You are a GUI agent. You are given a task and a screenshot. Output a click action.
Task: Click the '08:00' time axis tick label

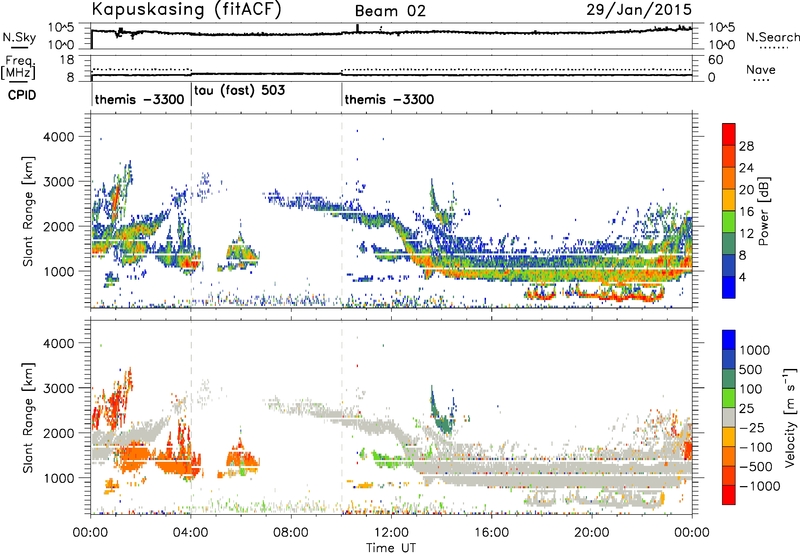290,533
